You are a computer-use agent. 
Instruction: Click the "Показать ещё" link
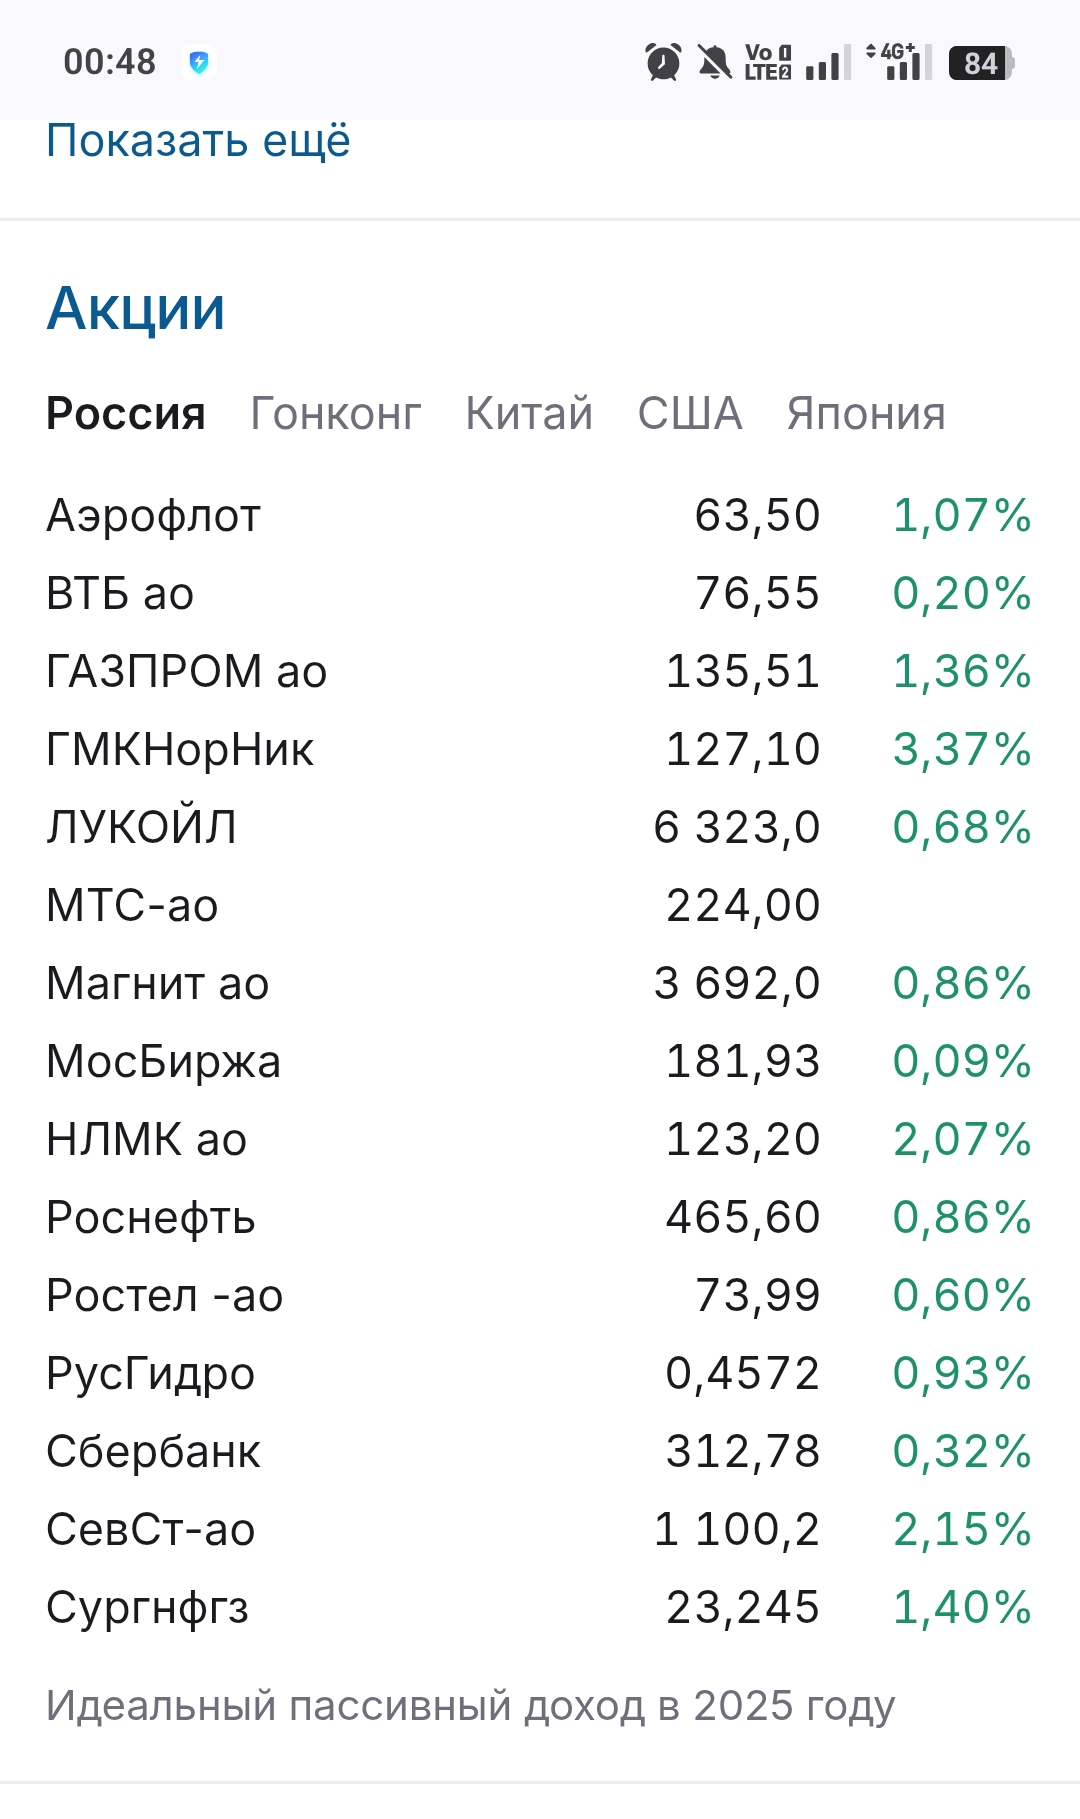pos(198,141)
